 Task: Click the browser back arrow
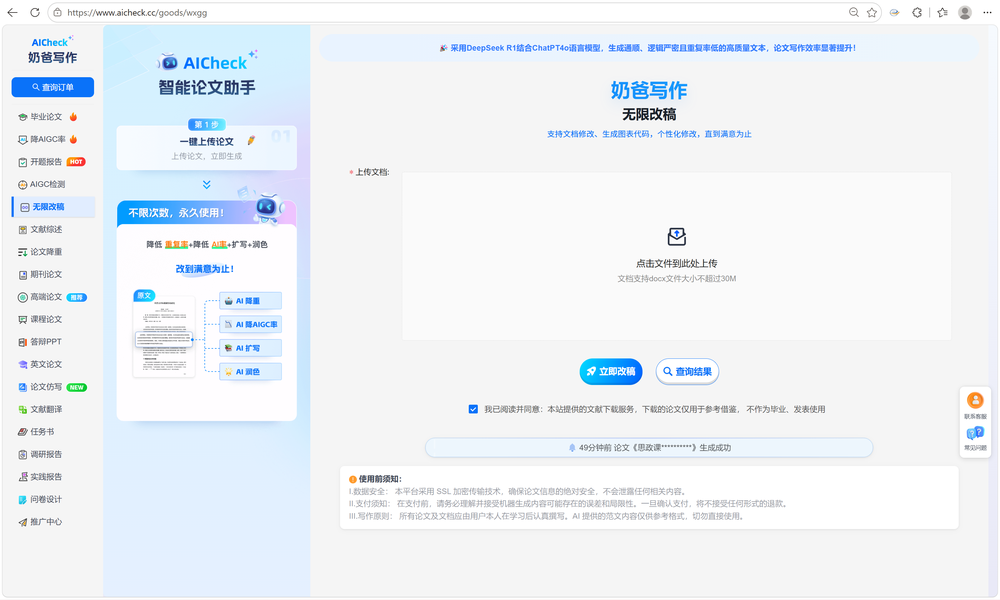point(12,12)
